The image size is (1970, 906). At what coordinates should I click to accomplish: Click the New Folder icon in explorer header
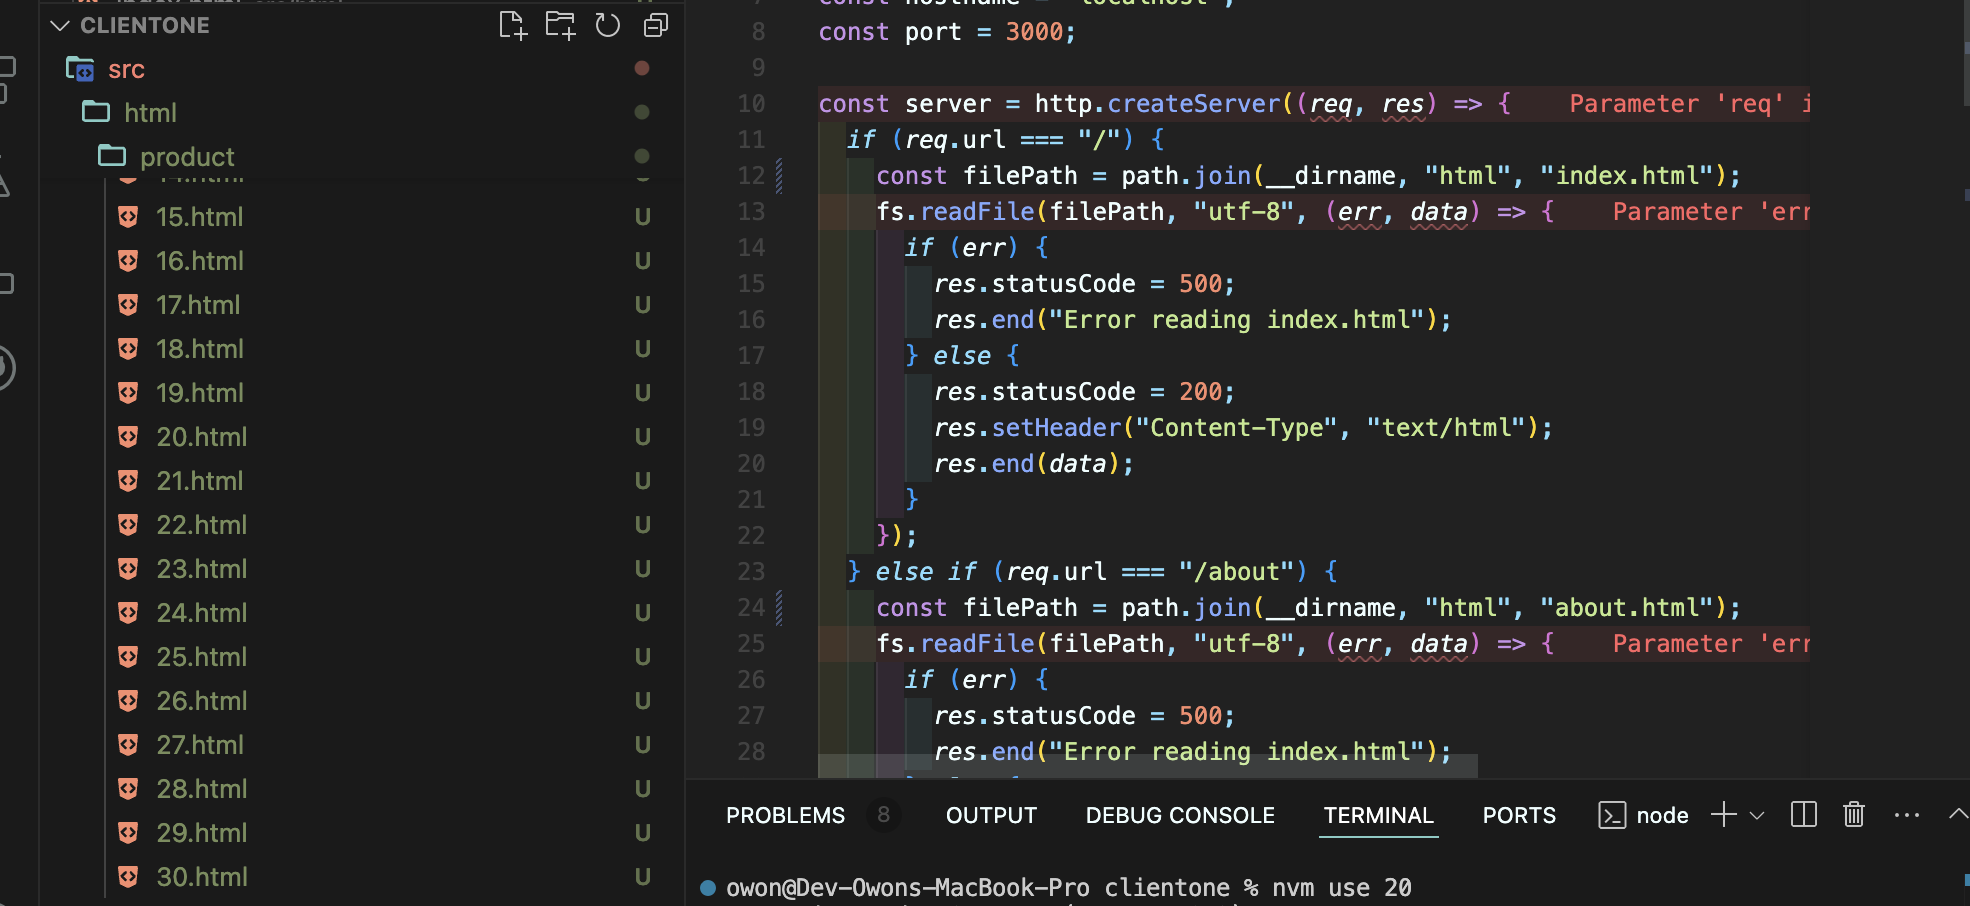[x=560, y=25]
